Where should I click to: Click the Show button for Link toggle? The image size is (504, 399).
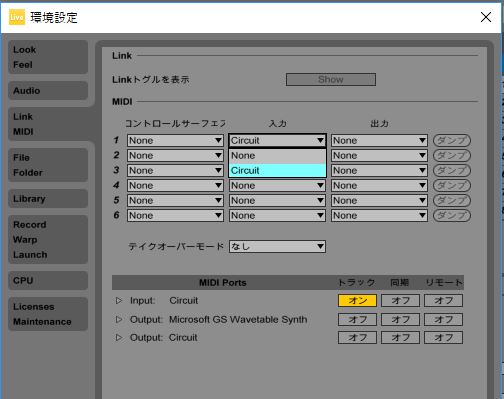click(x=331, y=79)
